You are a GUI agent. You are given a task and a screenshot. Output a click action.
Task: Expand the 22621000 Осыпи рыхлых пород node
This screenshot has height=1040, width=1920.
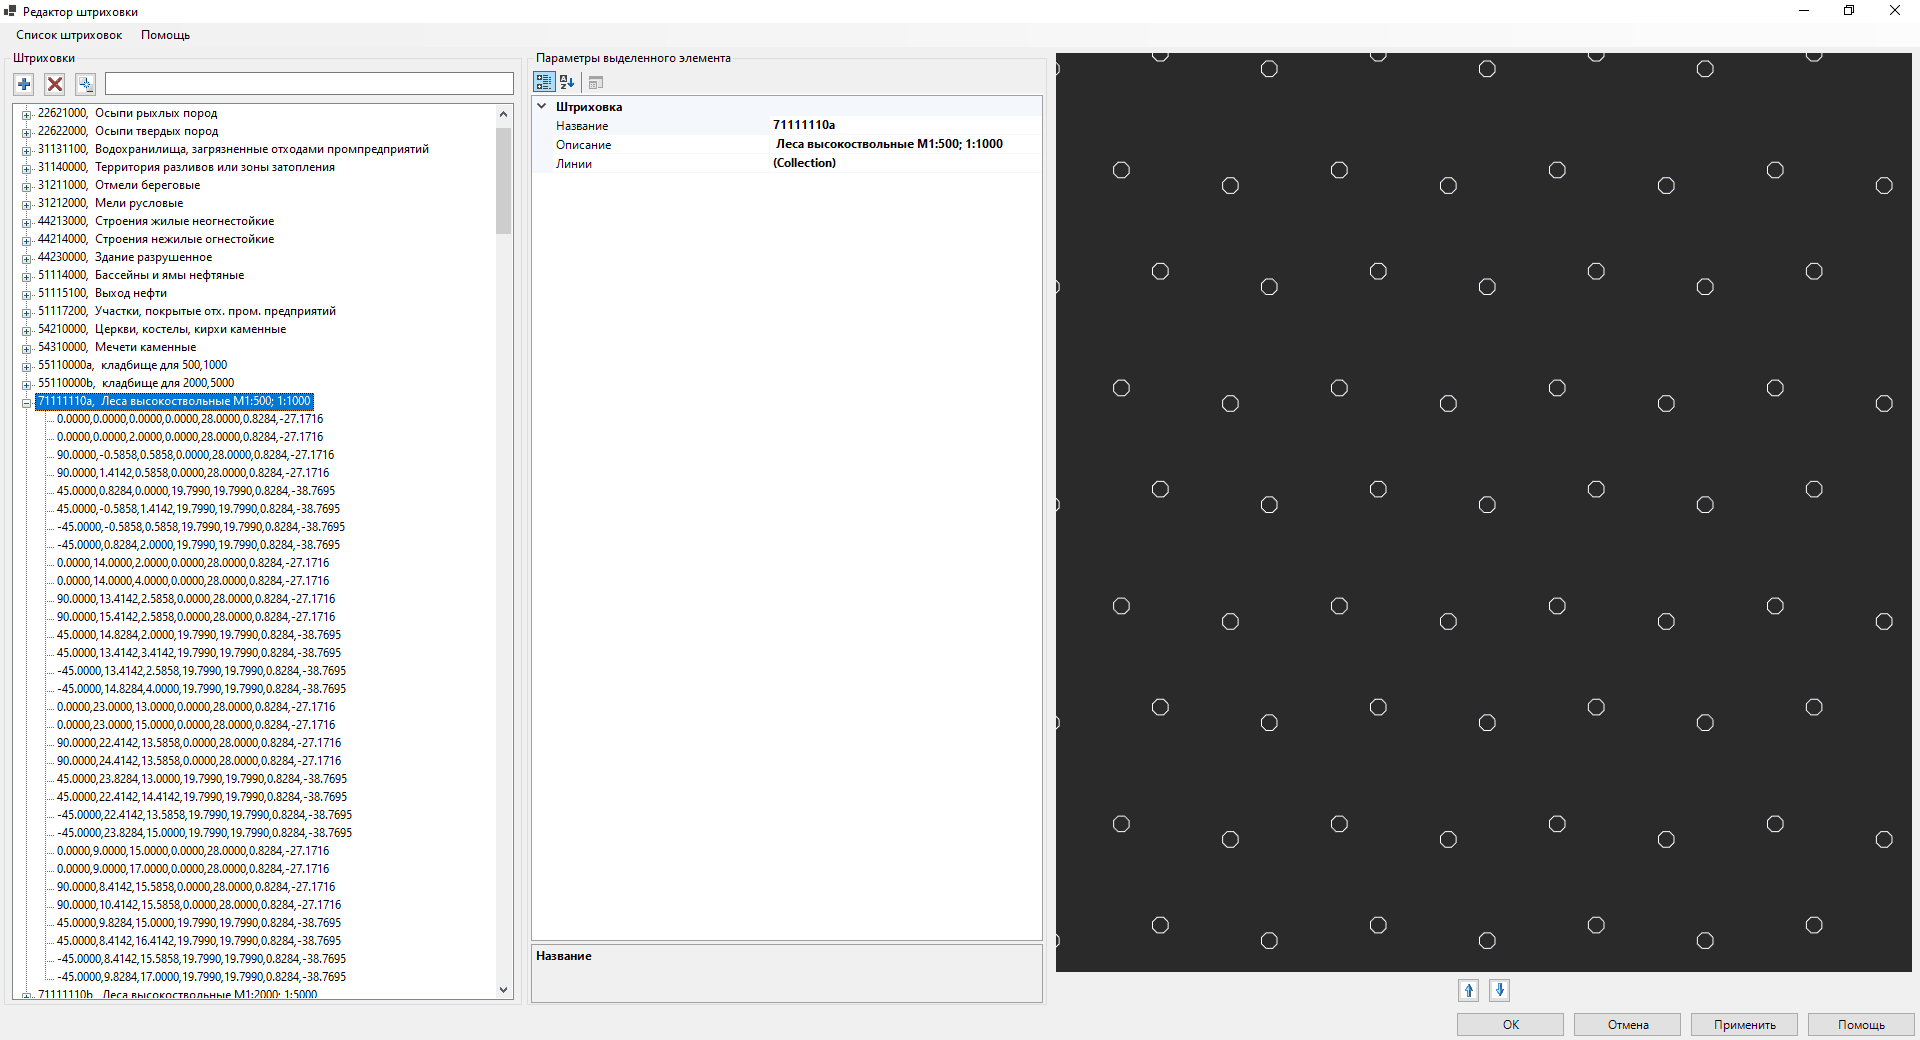27,114
